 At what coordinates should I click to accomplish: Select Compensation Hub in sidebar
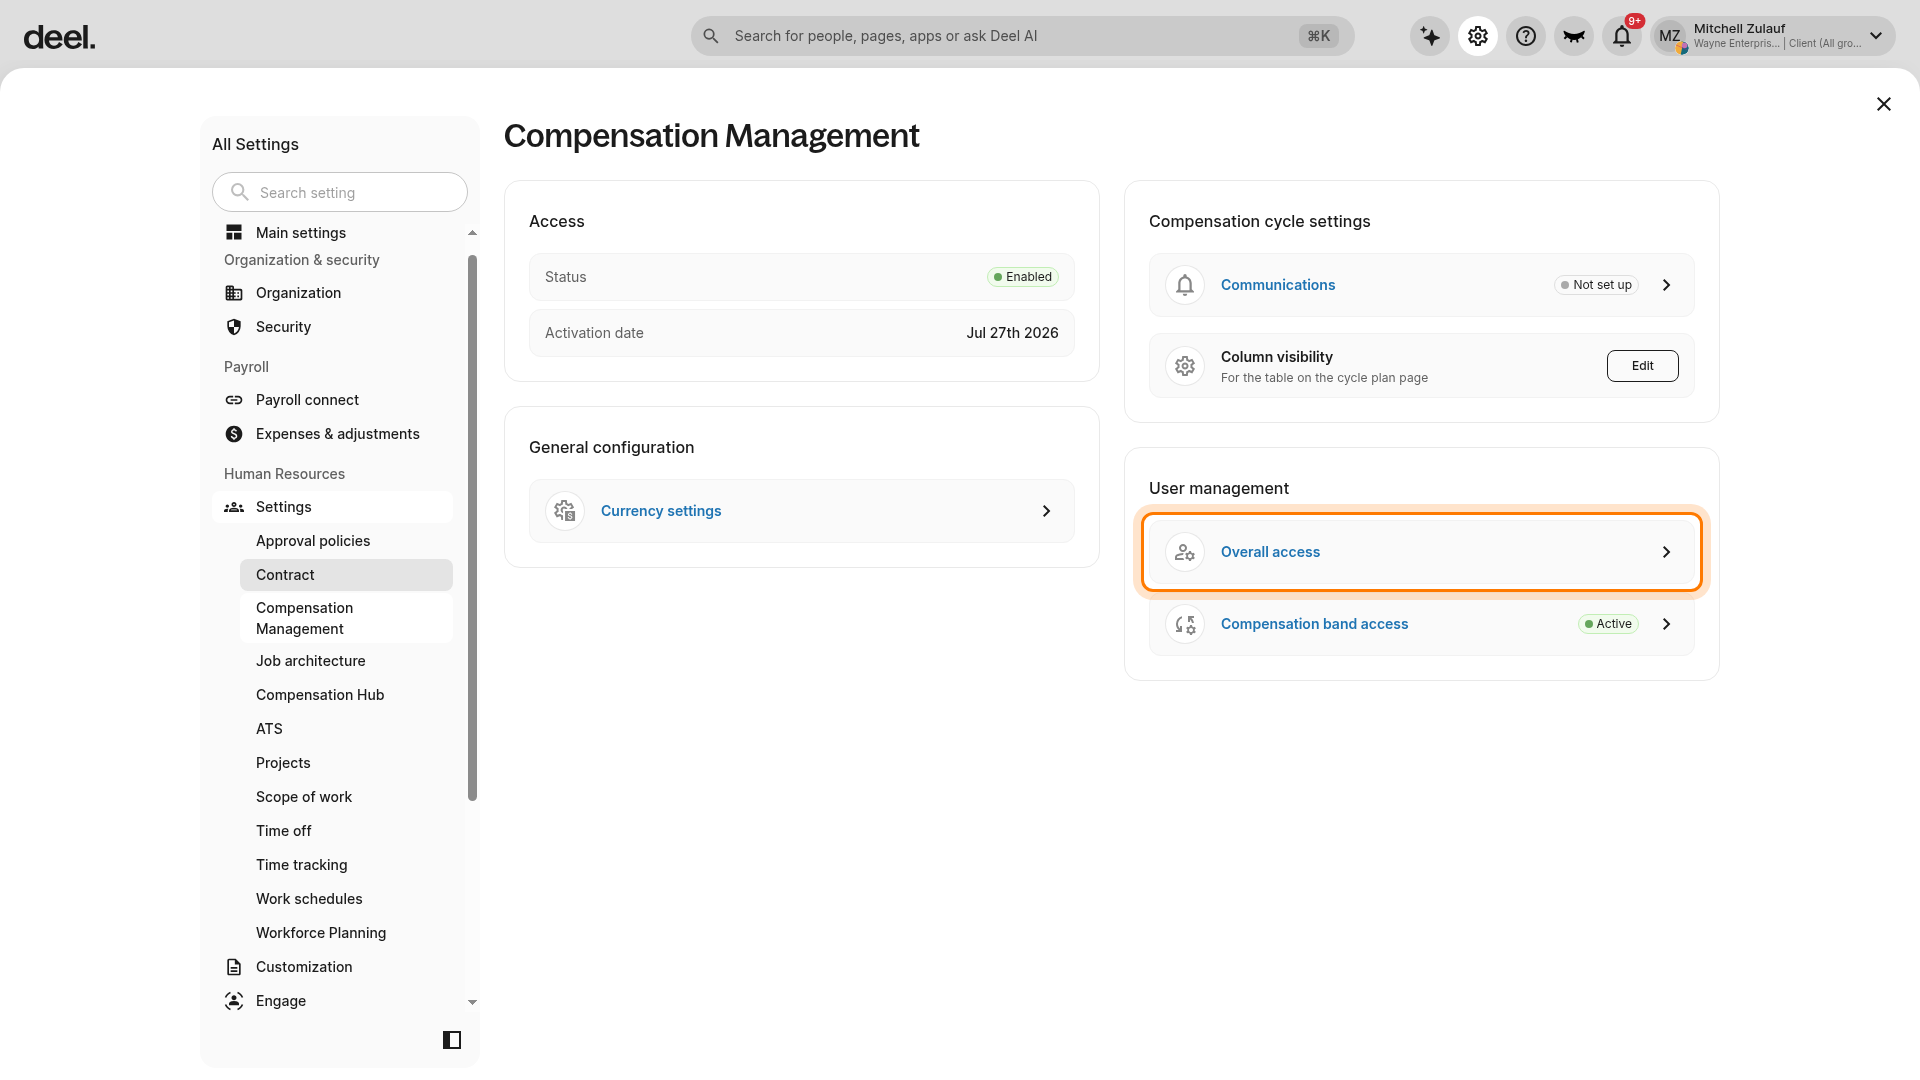[x=346, y=695]
